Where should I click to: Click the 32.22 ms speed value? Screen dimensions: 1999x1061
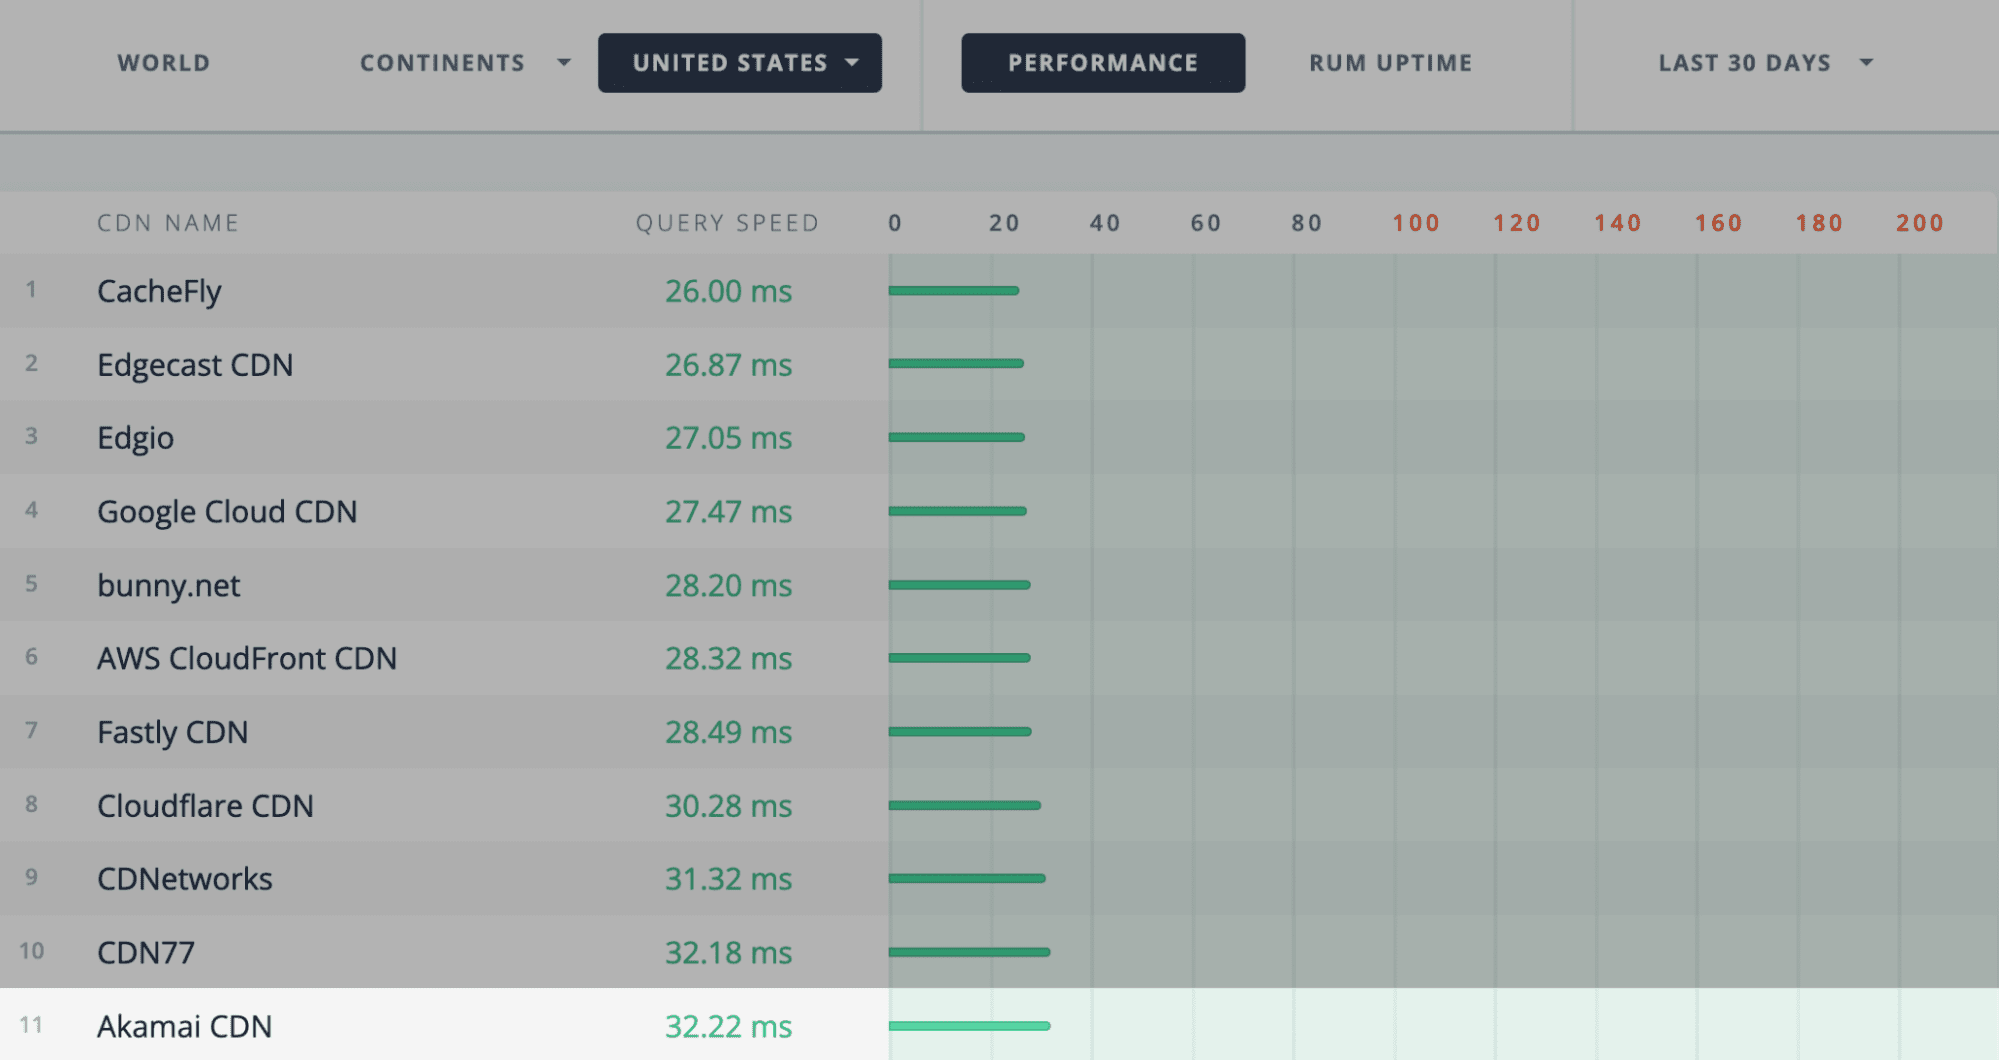pos(728,1027)
